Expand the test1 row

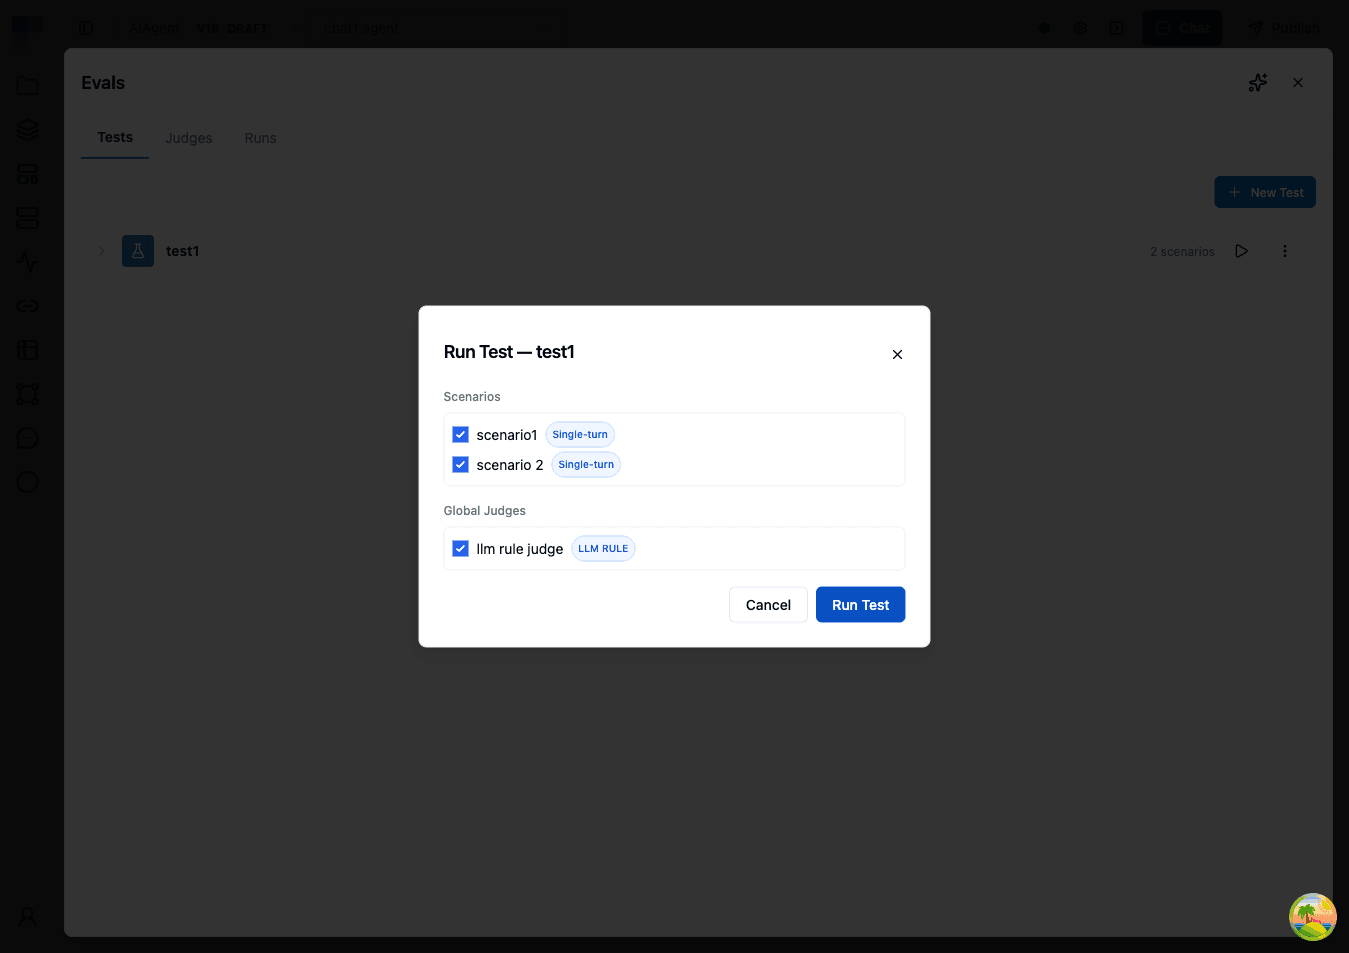click(x=101, y=251)
